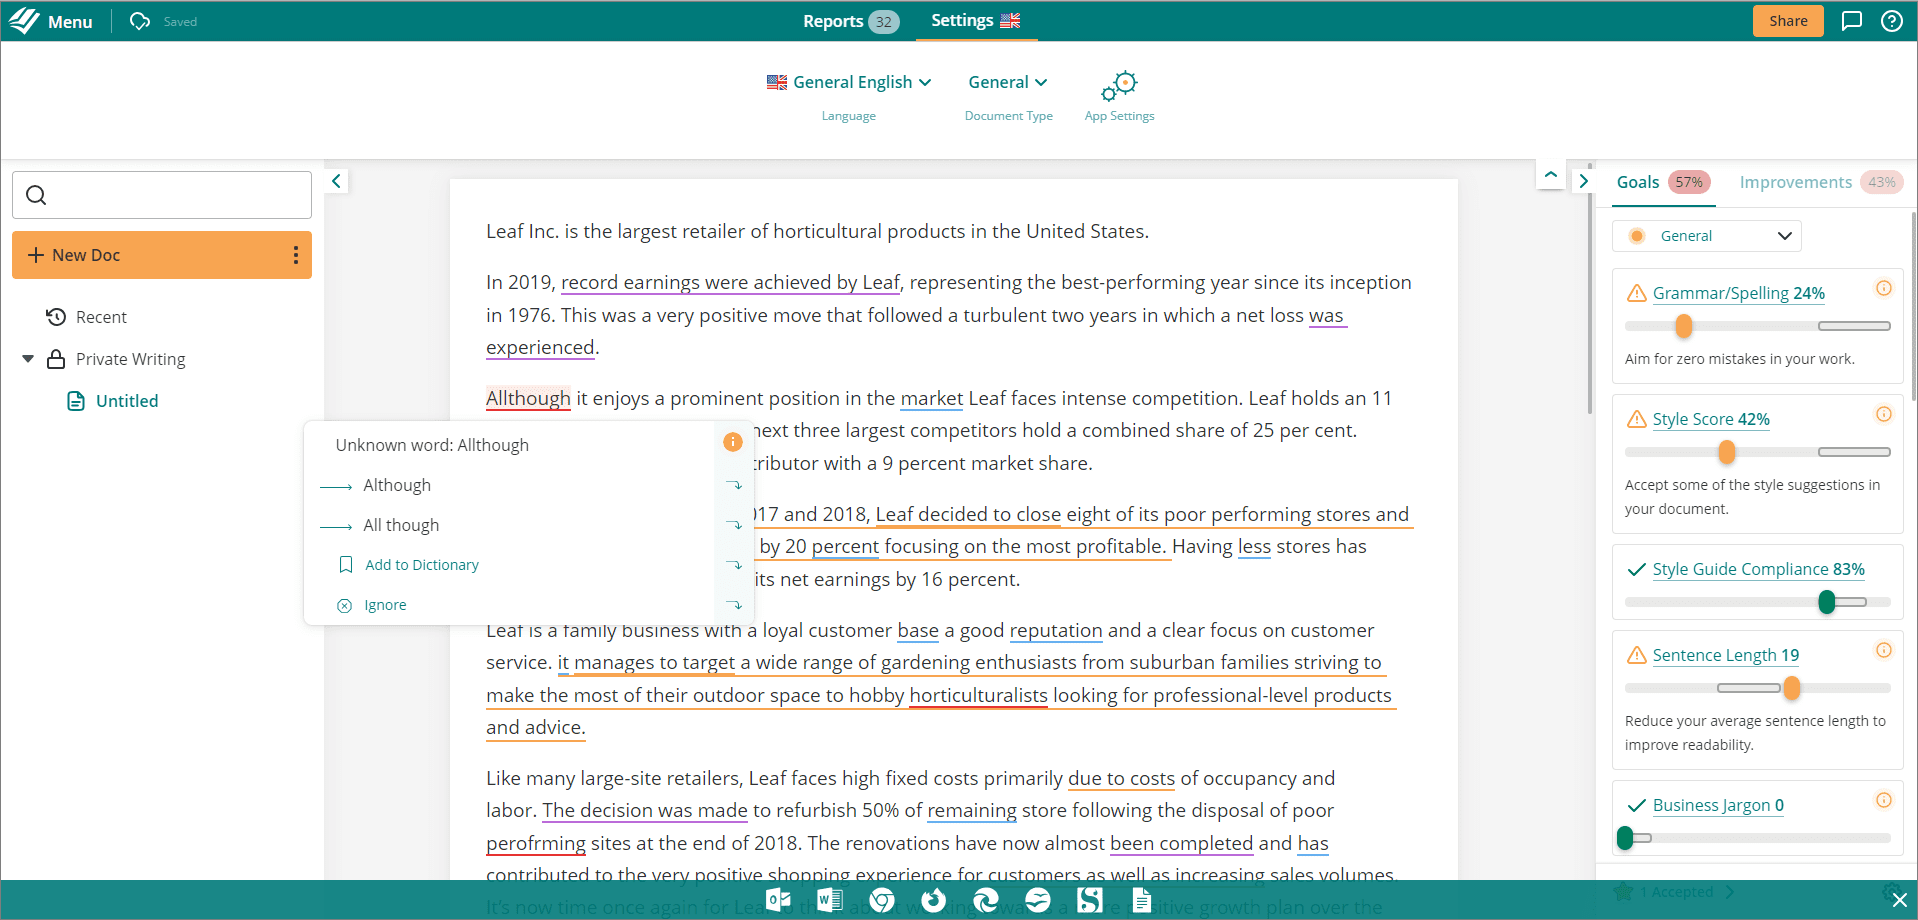Image resolution: width=1918 pixels, height=920 pixels.
Task: Click the Outlook integration icon
Action: pyautogui.click(x=778, y=900)
